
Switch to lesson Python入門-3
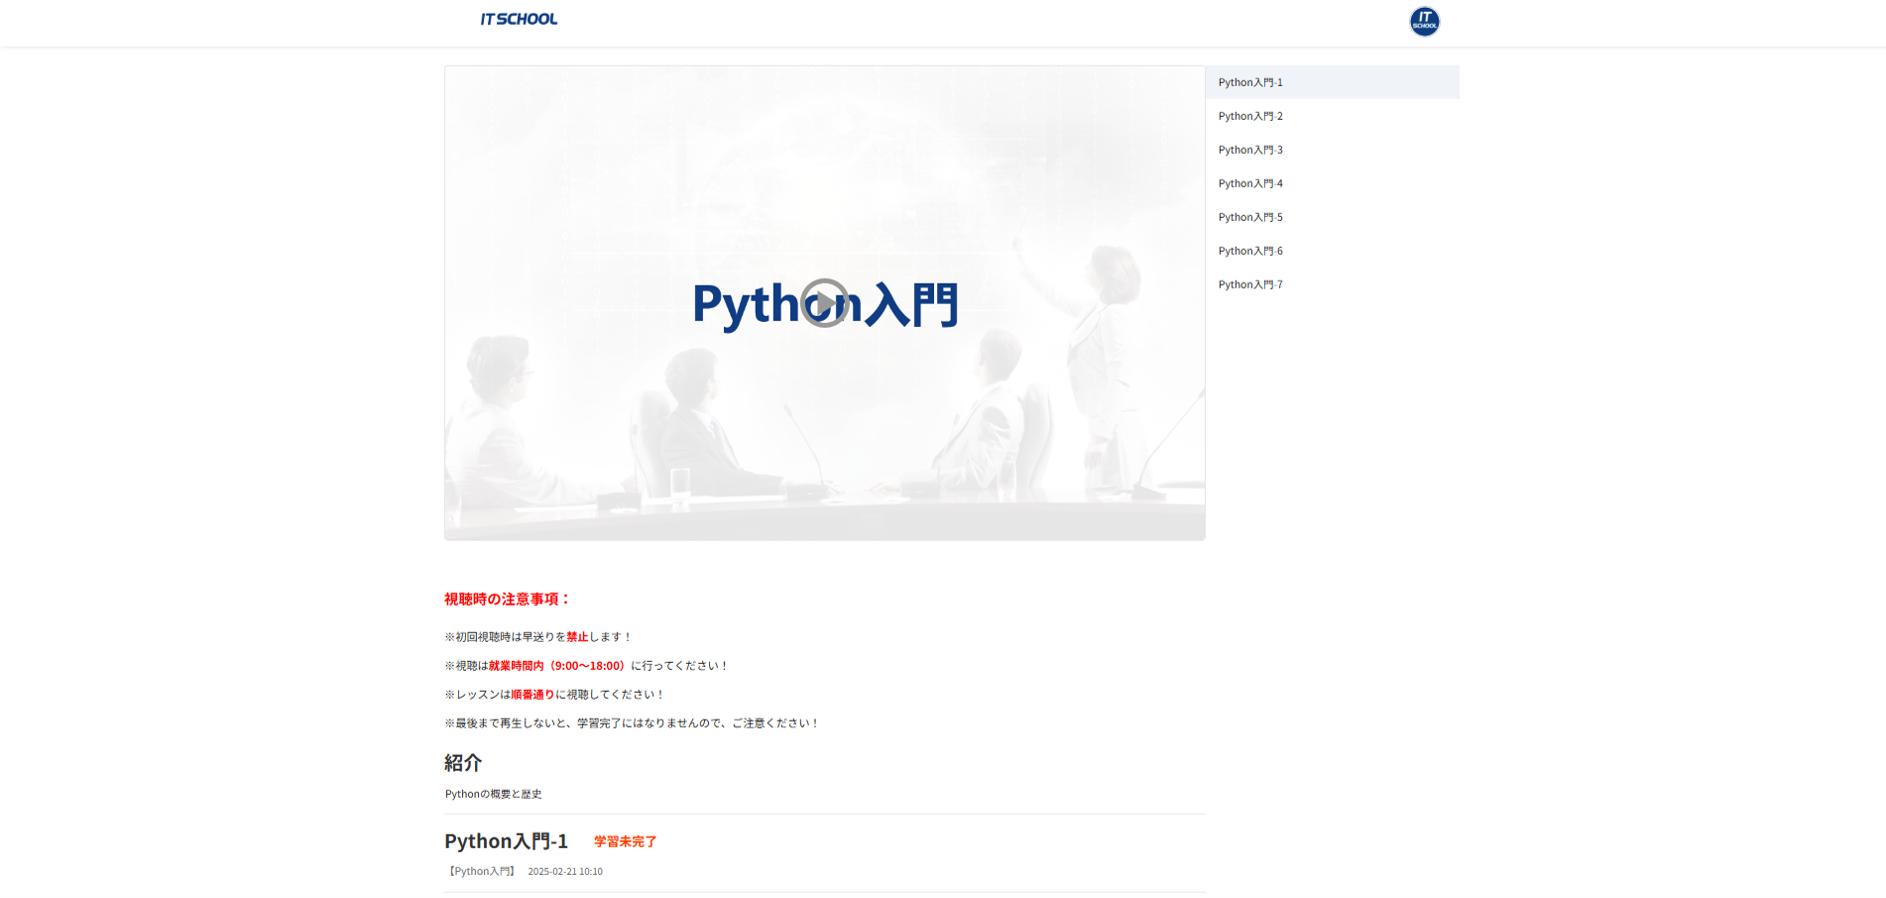point(1250,150)
